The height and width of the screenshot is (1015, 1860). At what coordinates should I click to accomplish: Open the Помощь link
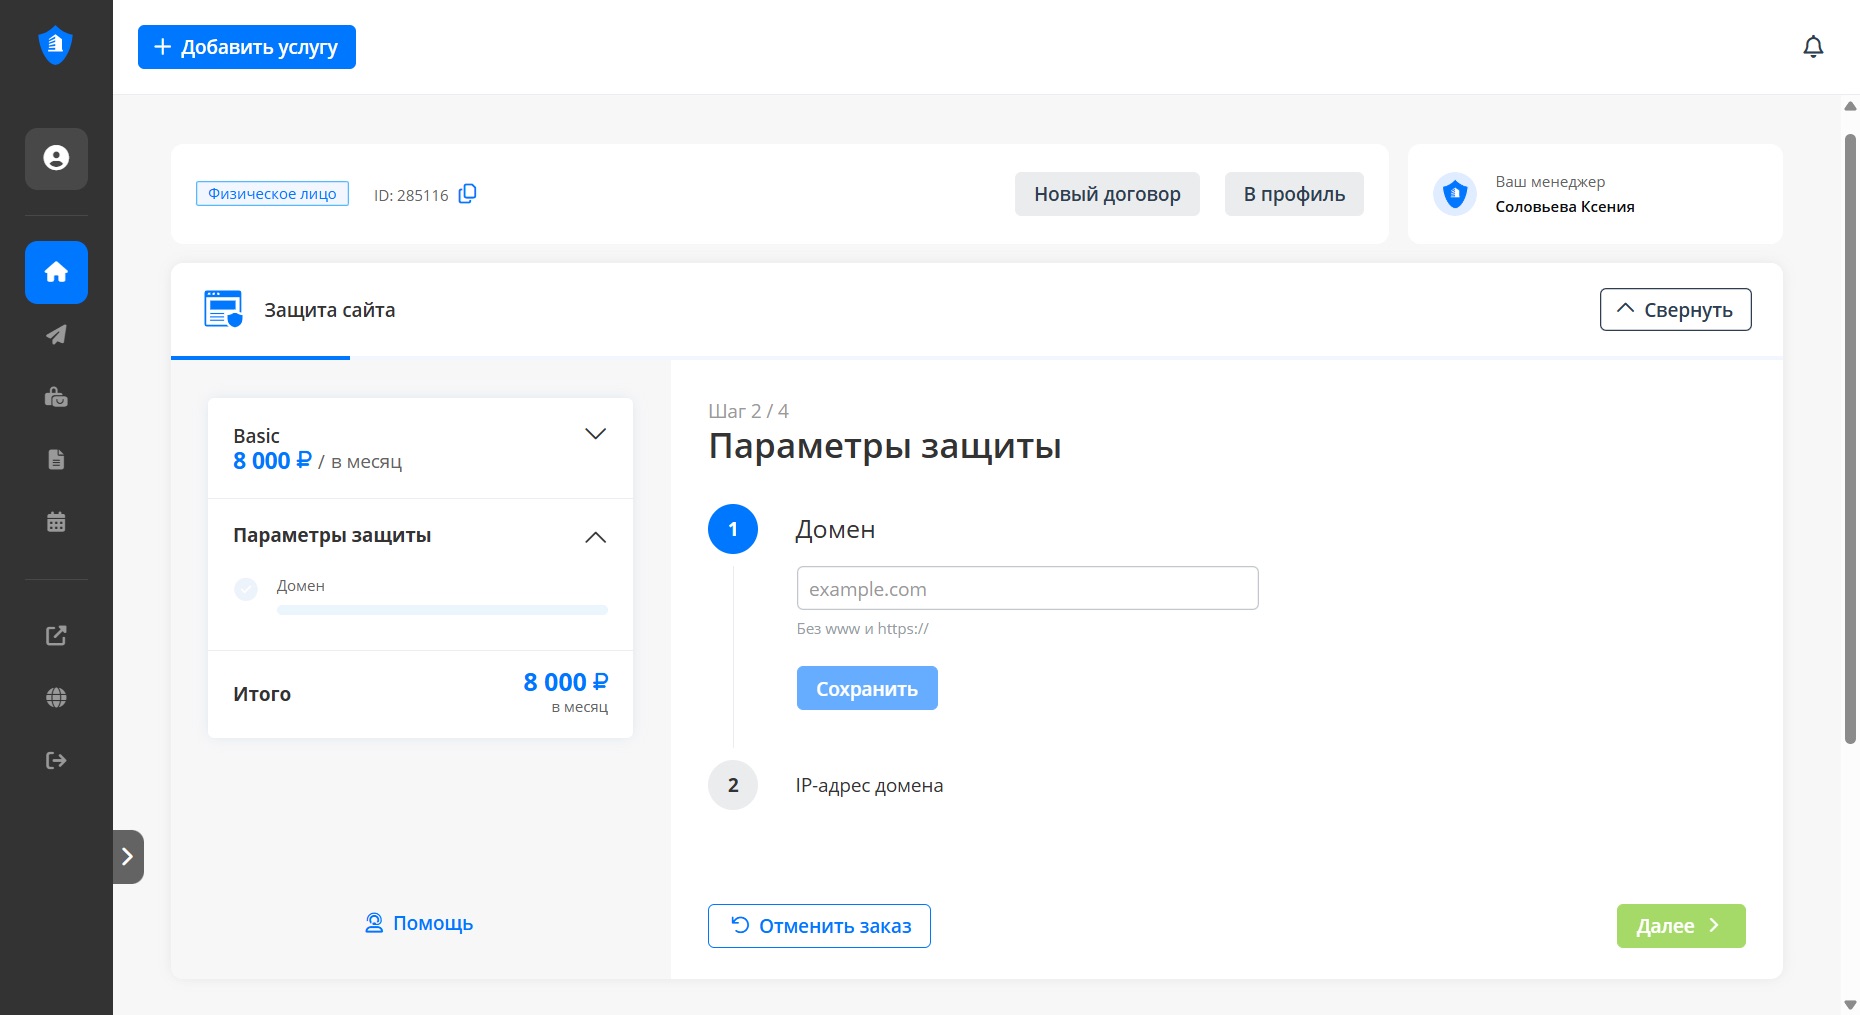(419, 923)
